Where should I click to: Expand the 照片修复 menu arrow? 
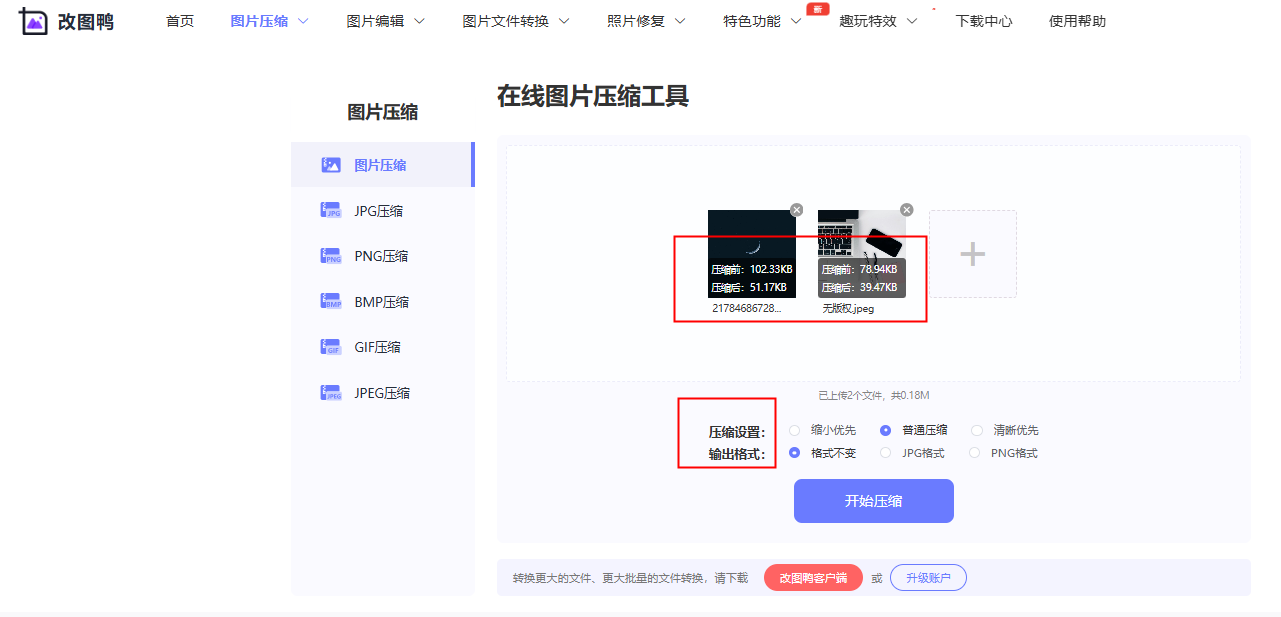coord(680,21)
